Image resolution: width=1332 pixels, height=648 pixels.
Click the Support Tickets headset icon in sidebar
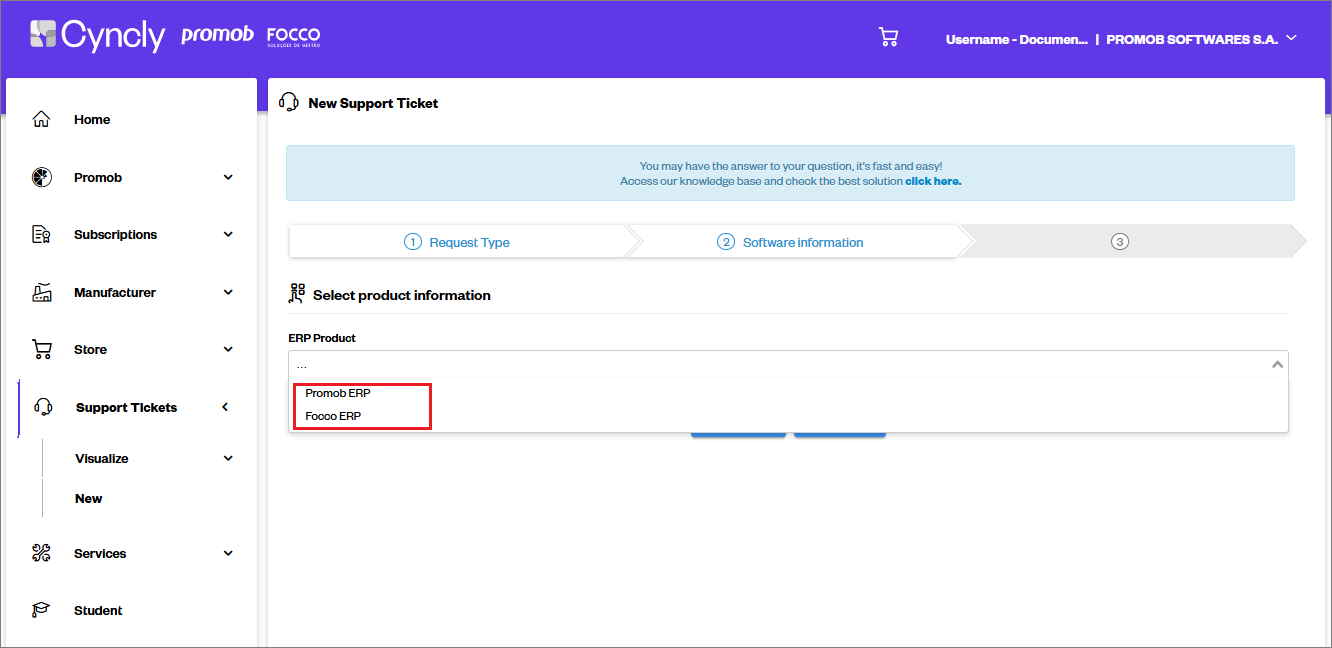tap(43, 407)
